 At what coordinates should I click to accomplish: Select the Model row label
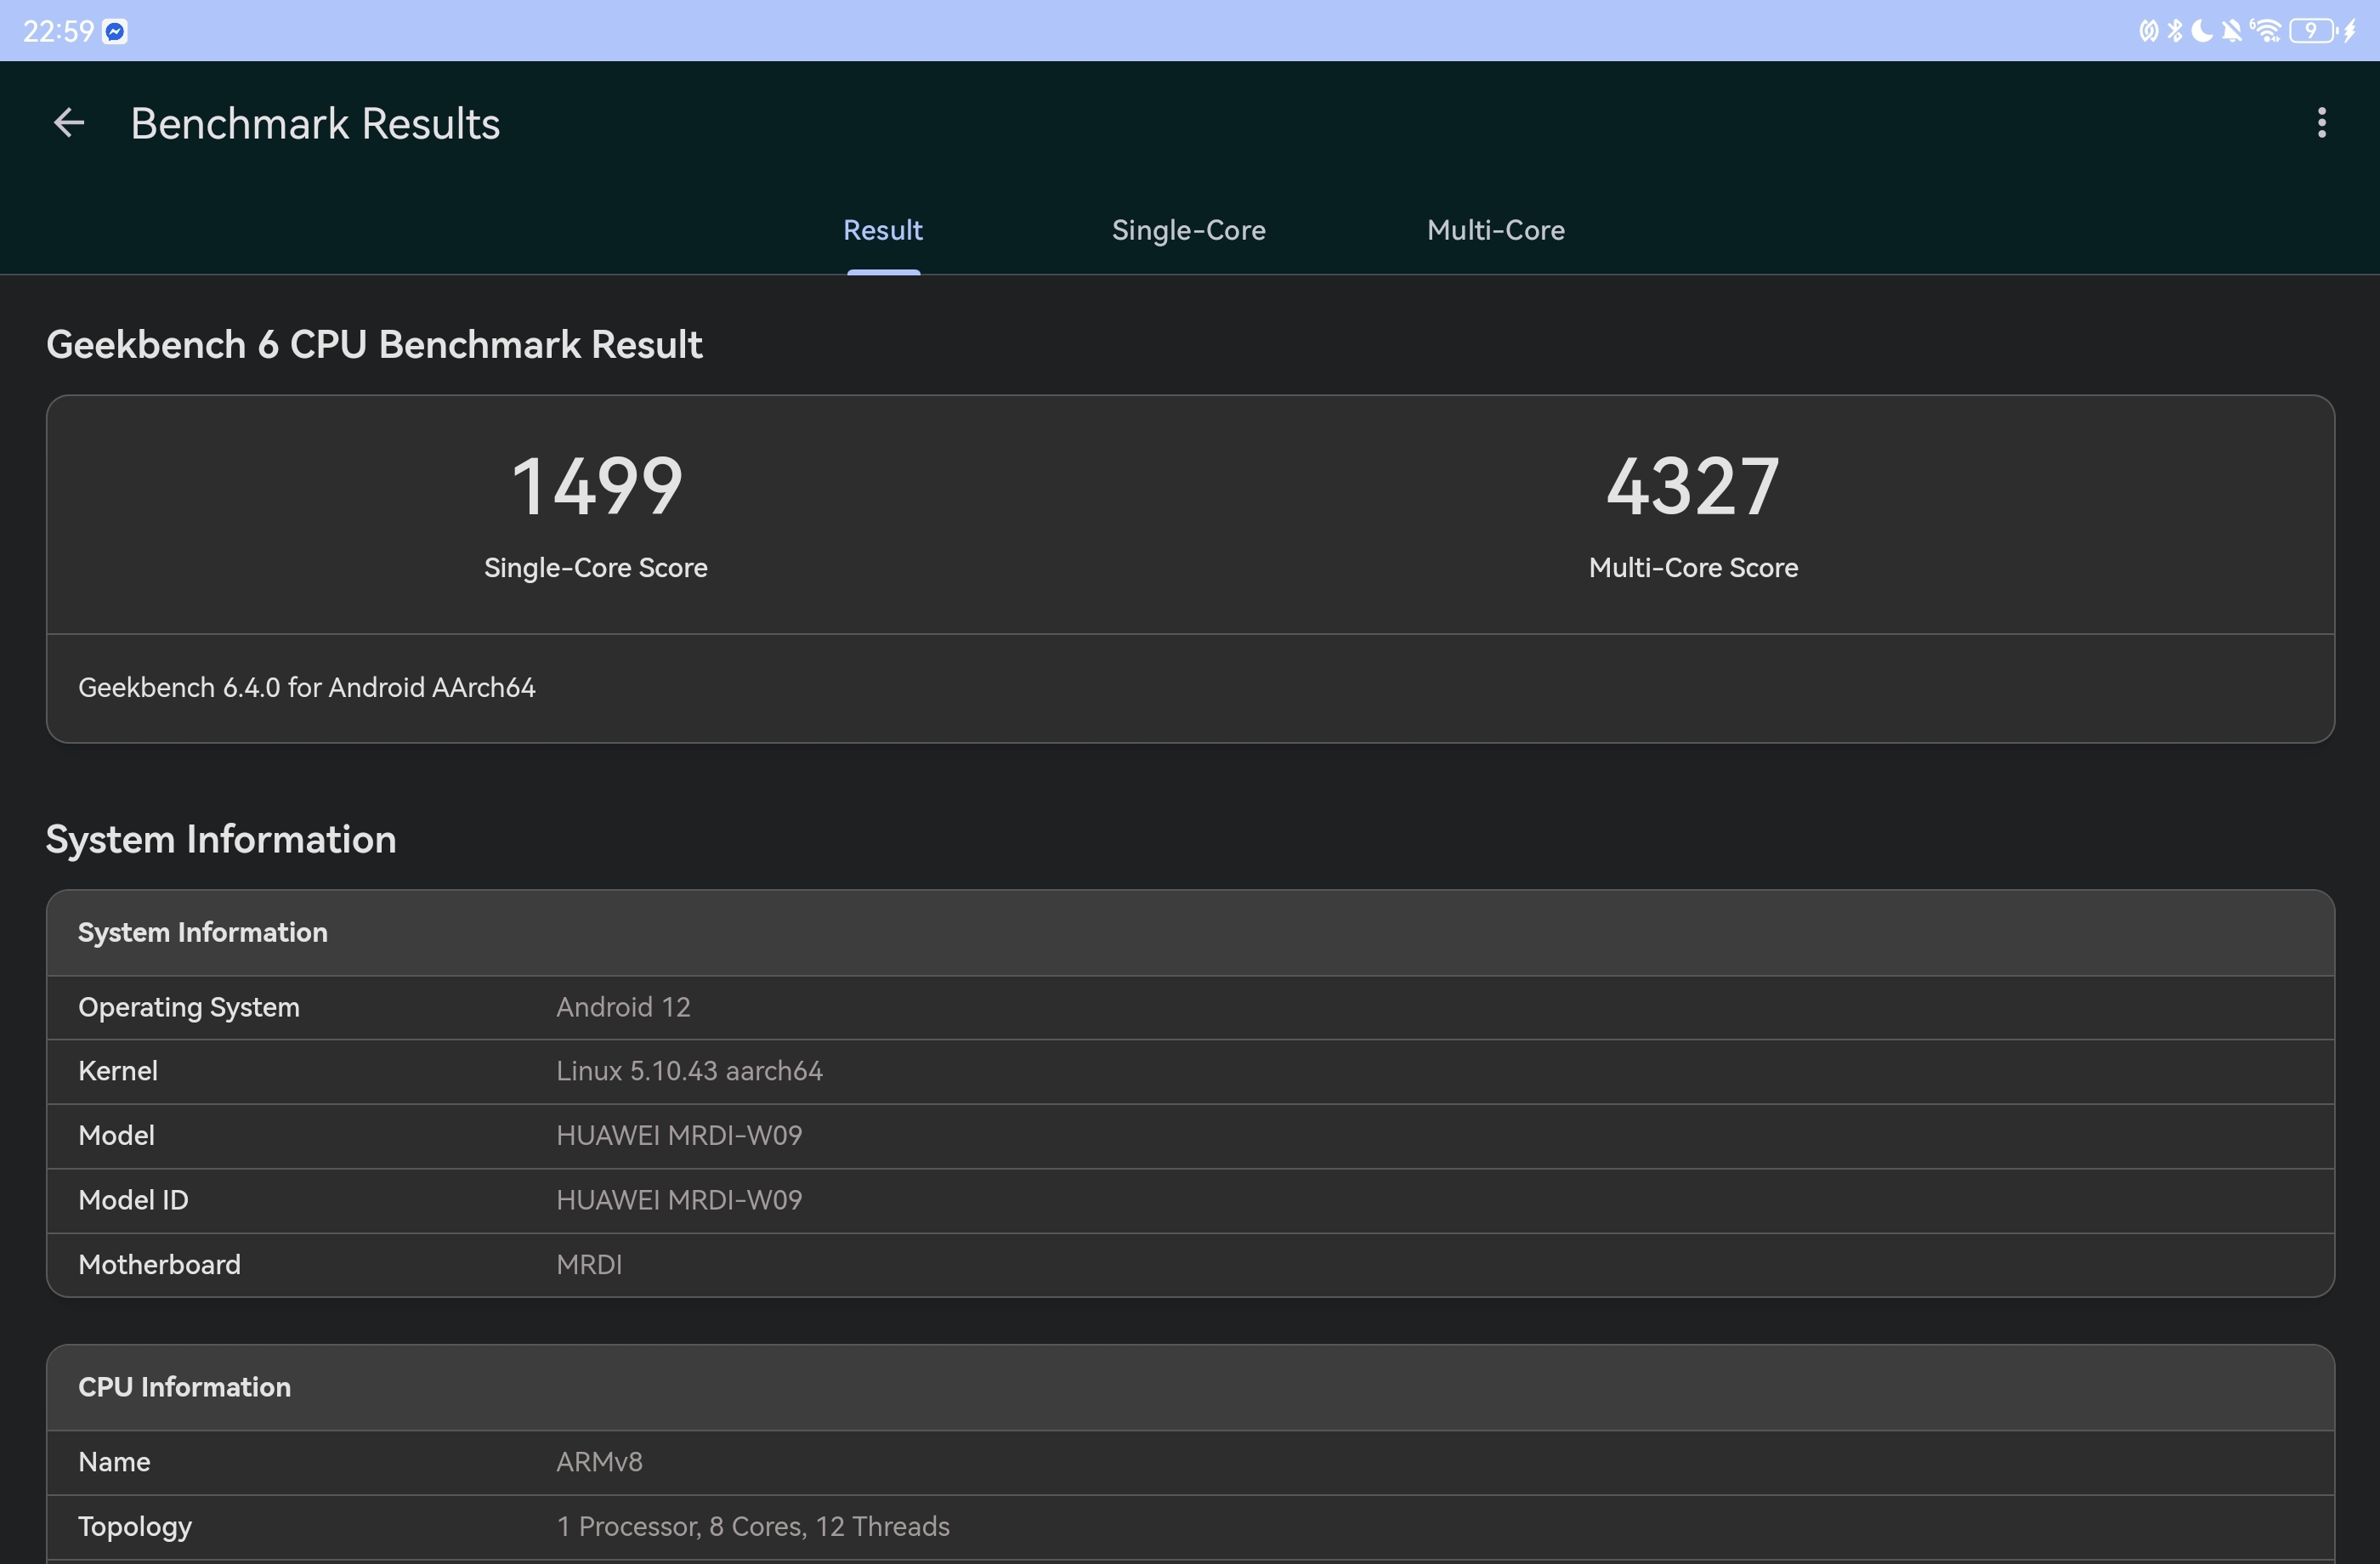pyautogui.click(x=116, y=1137)
